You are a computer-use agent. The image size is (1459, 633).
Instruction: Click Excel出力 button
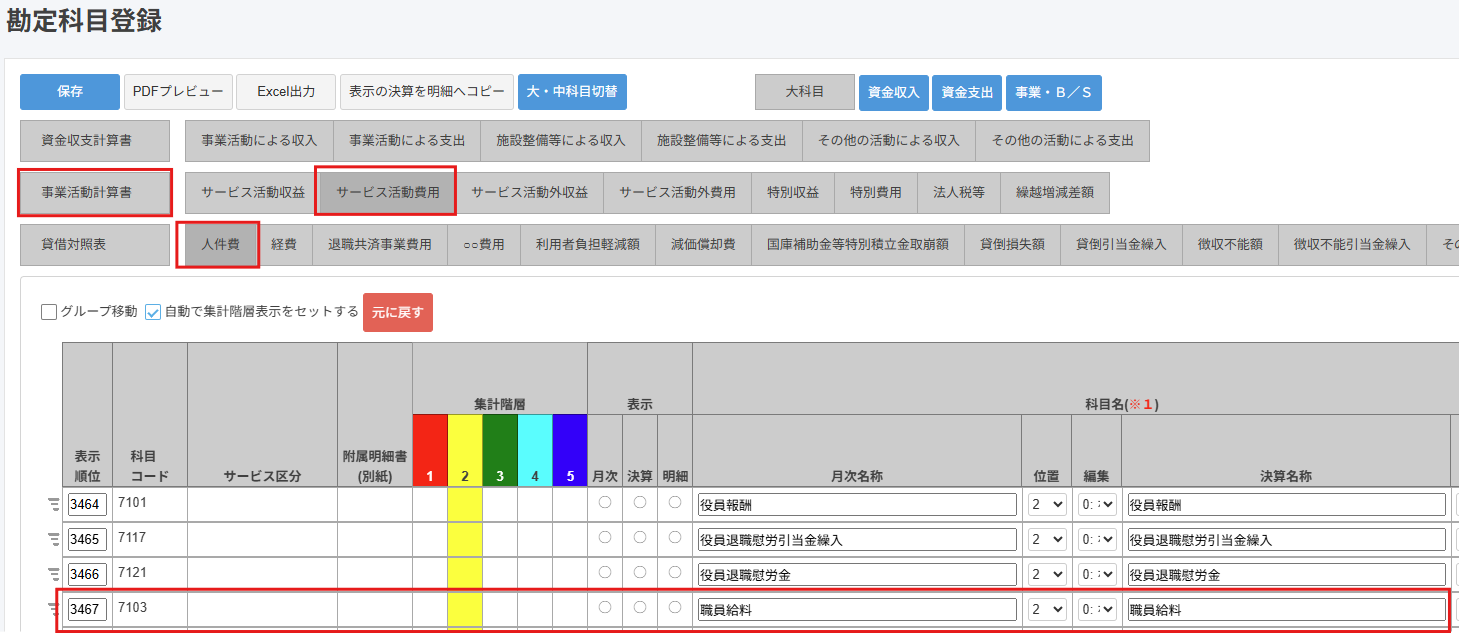[286, 92]
